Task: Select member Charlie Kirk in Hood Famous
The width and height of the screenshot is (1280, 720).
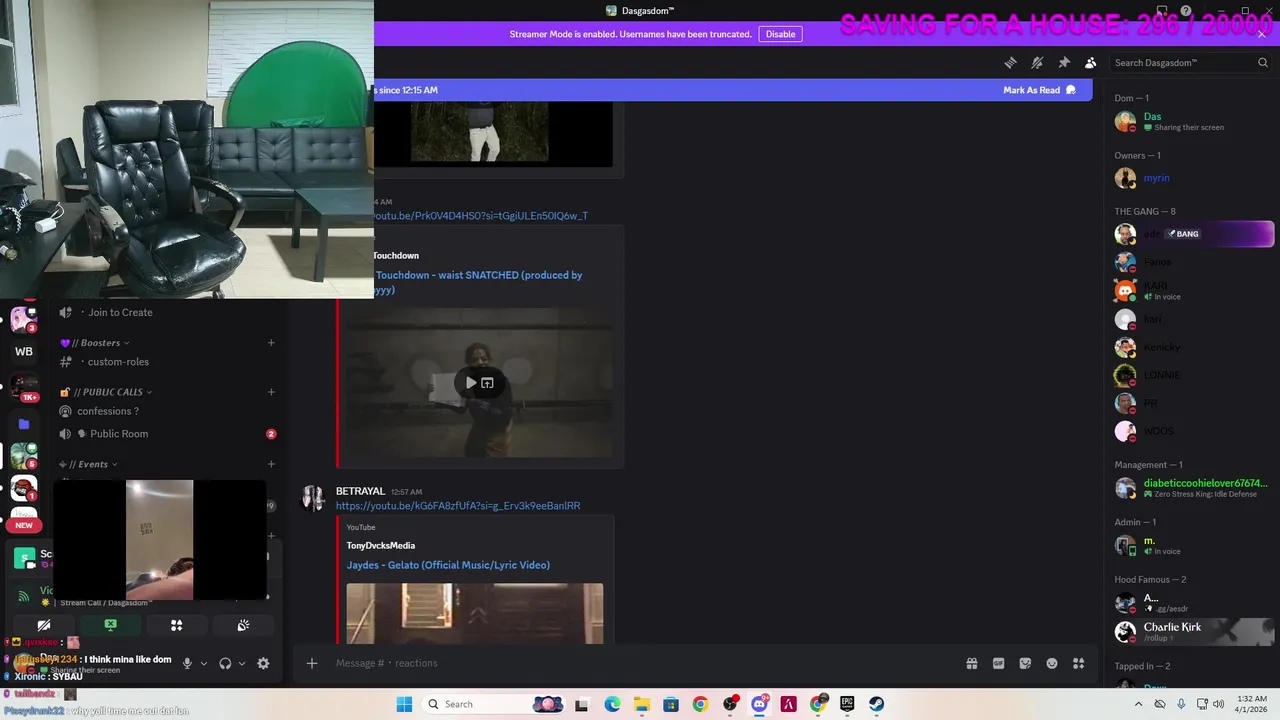Action: [x=1193, y=631]
